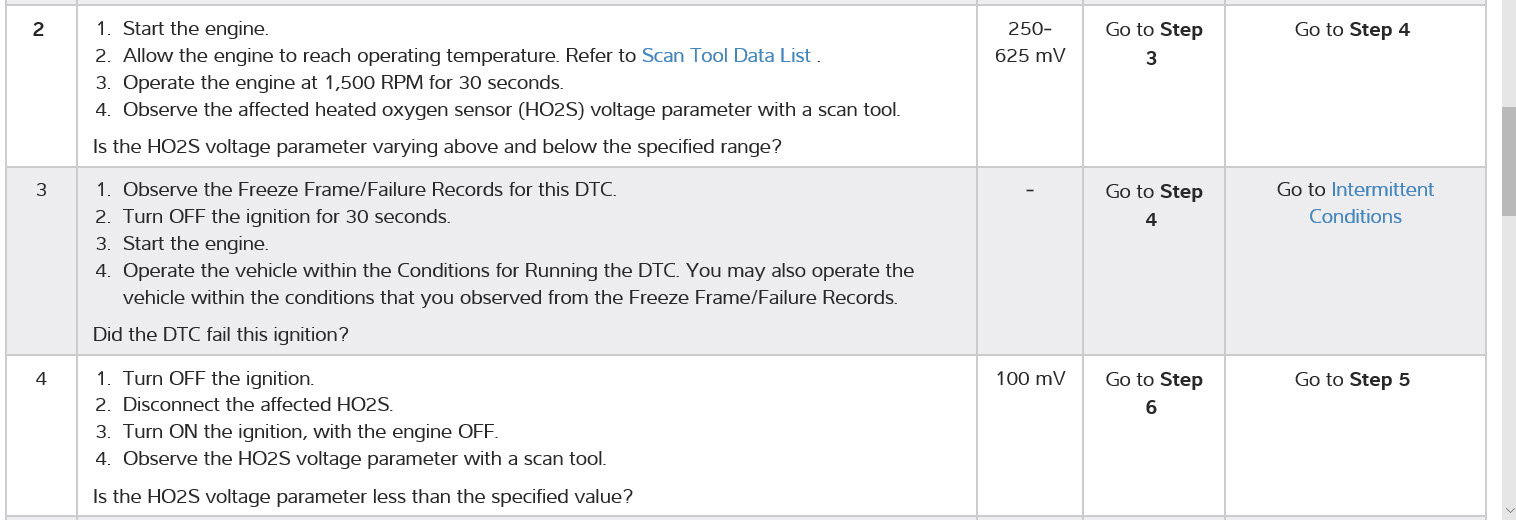Click "Observe the Freeze Frame/Failure Records" instruction
This screenshot has width=1516, height=525.
tap(369, 190)
